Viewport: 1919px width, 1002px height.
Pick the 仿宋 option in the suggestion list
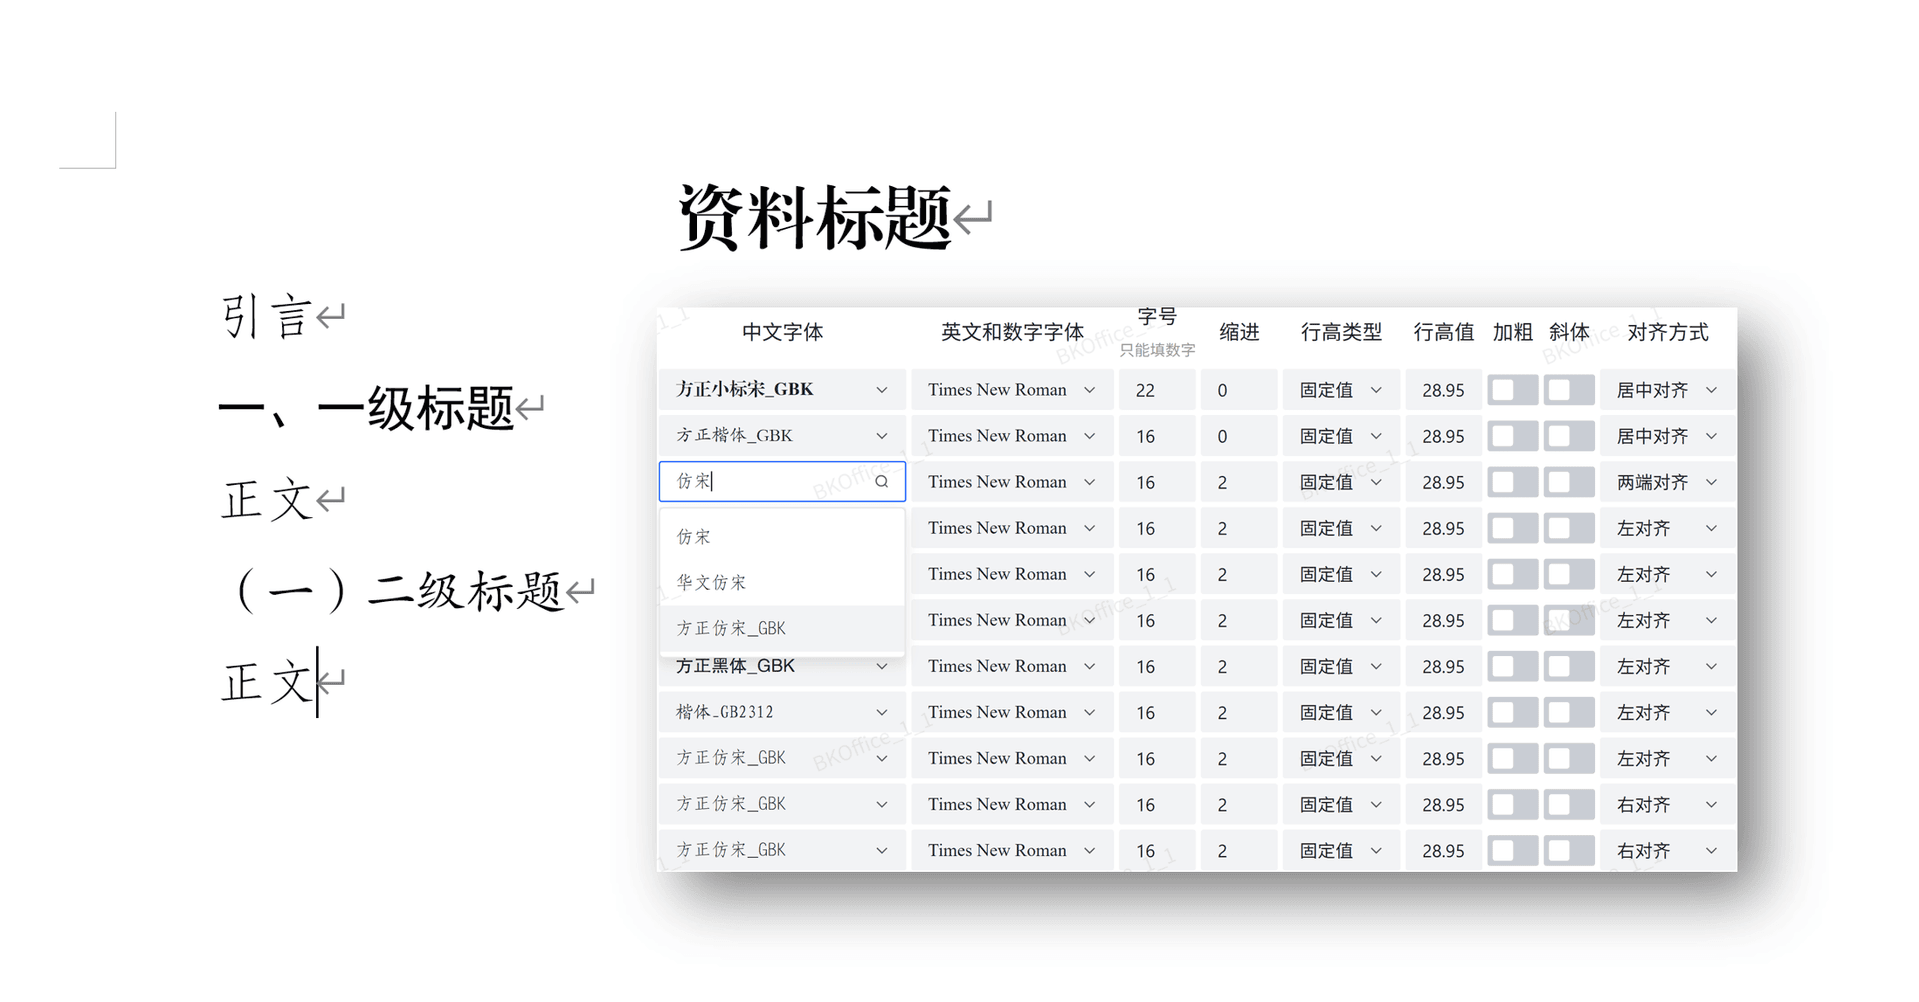coord(693,537)
